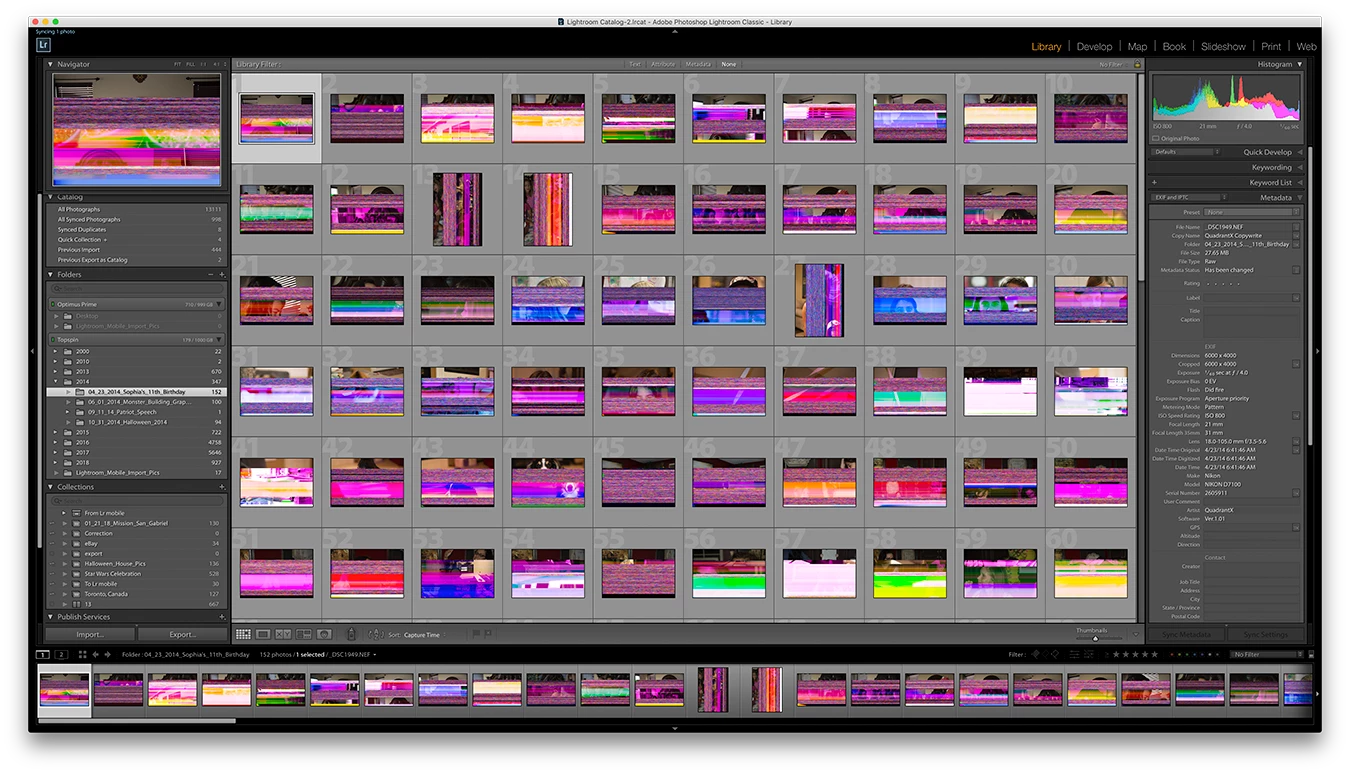Go forward to next source arrow

point(107,655)
